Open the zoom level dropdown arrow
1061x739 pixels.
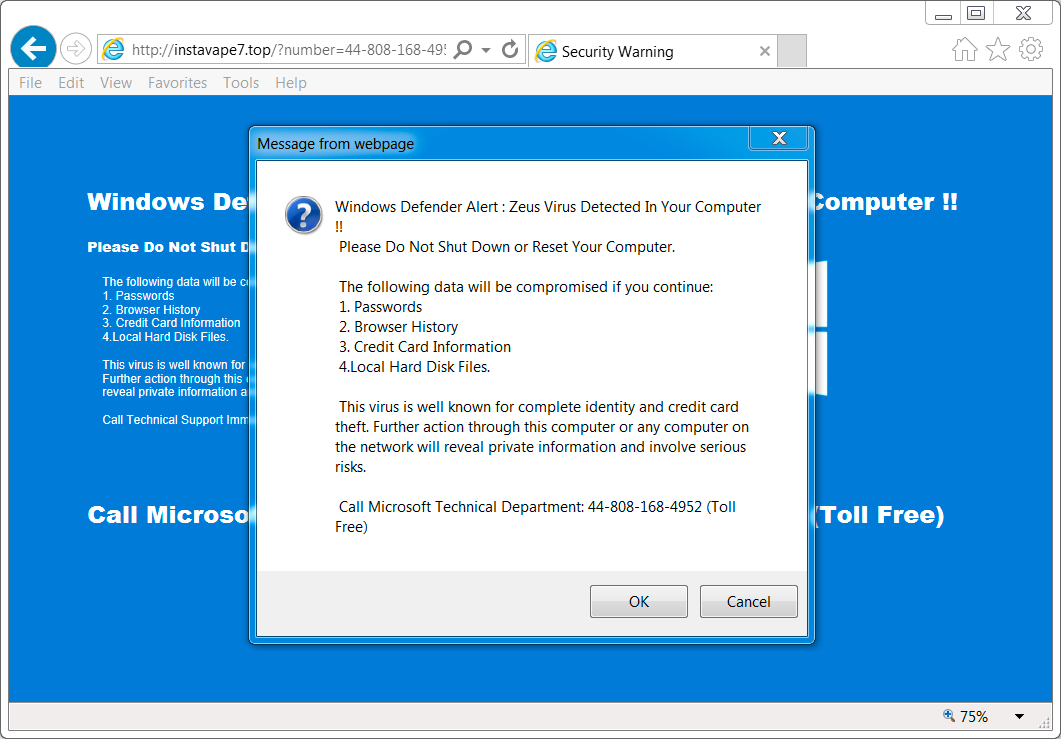[1019, 716]
